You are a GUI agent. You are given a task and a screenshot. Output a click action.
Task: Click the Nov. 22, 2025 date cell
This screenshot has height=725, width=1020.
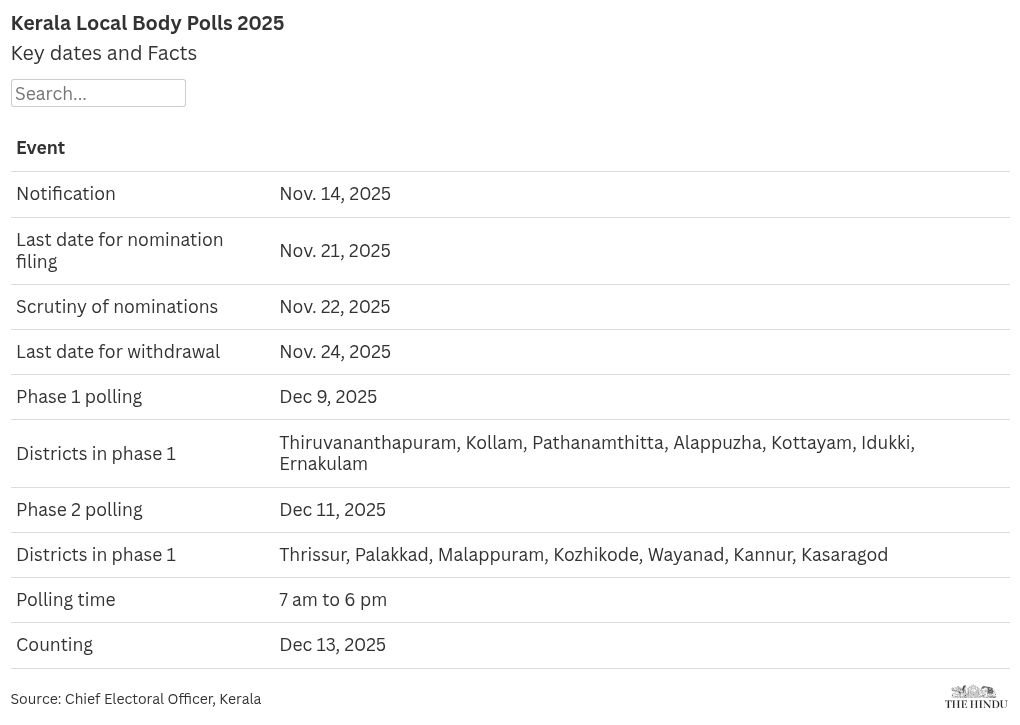335,307
